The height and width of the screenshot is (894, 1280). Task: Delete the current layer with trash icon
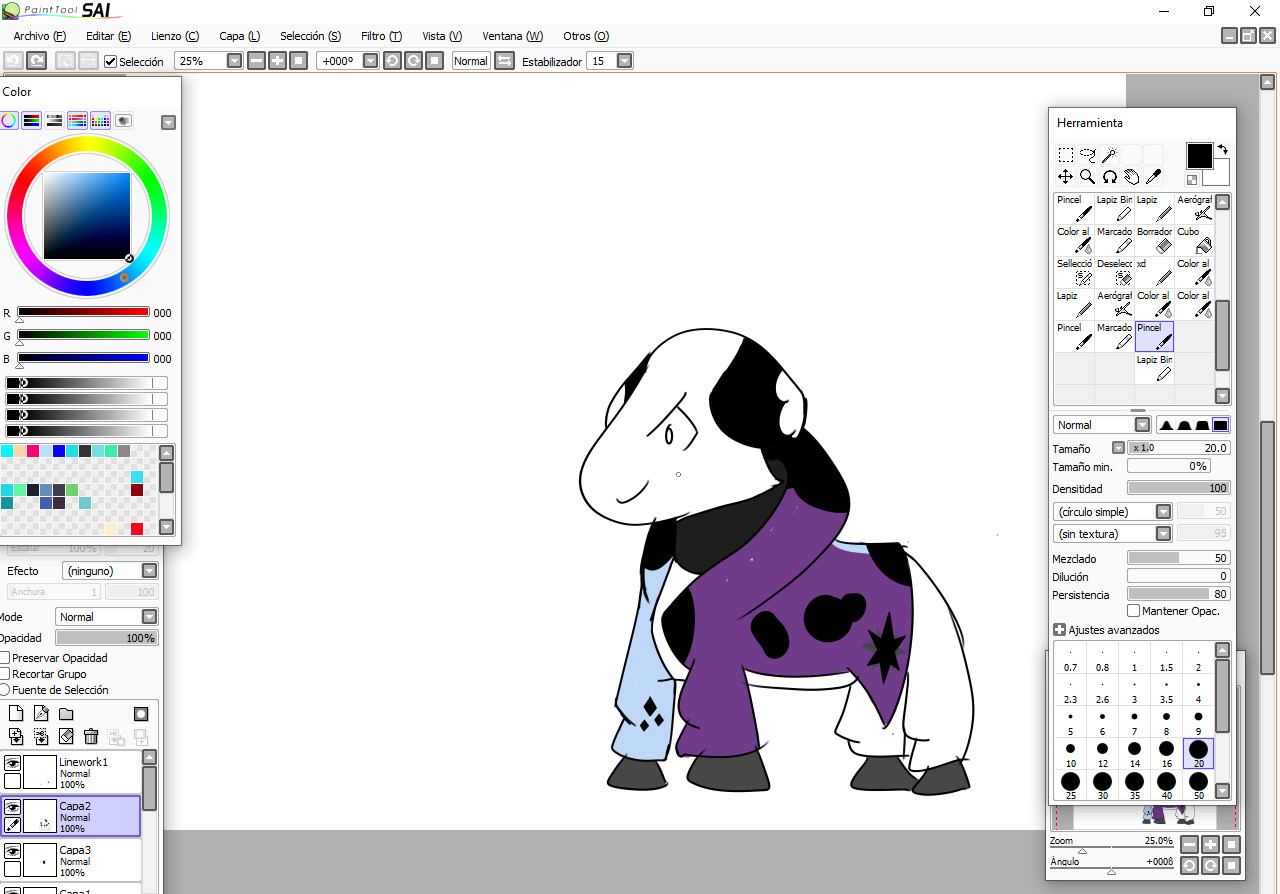click(91, 736)
